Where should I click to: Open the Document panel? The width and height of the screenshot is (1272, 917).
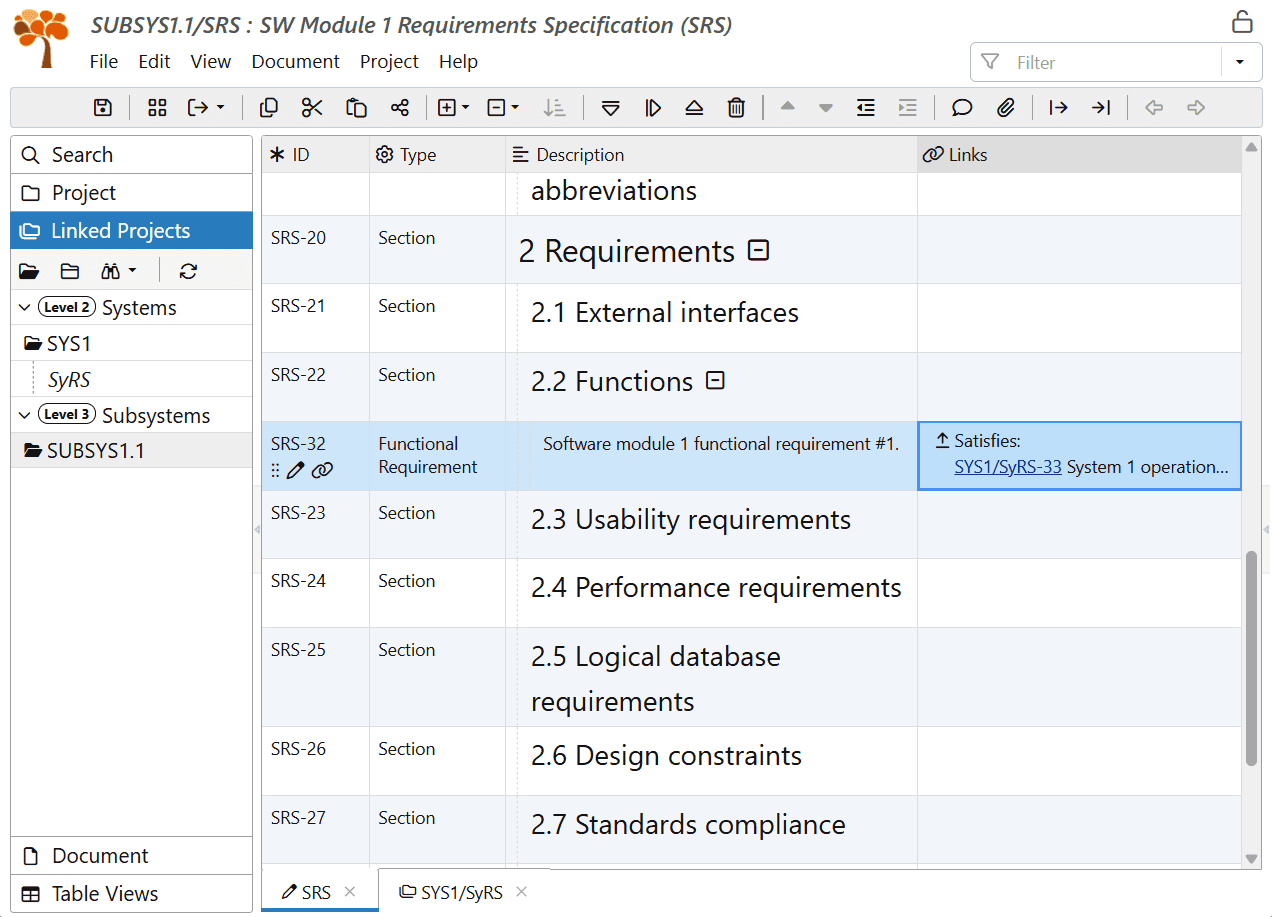(132, 856)
